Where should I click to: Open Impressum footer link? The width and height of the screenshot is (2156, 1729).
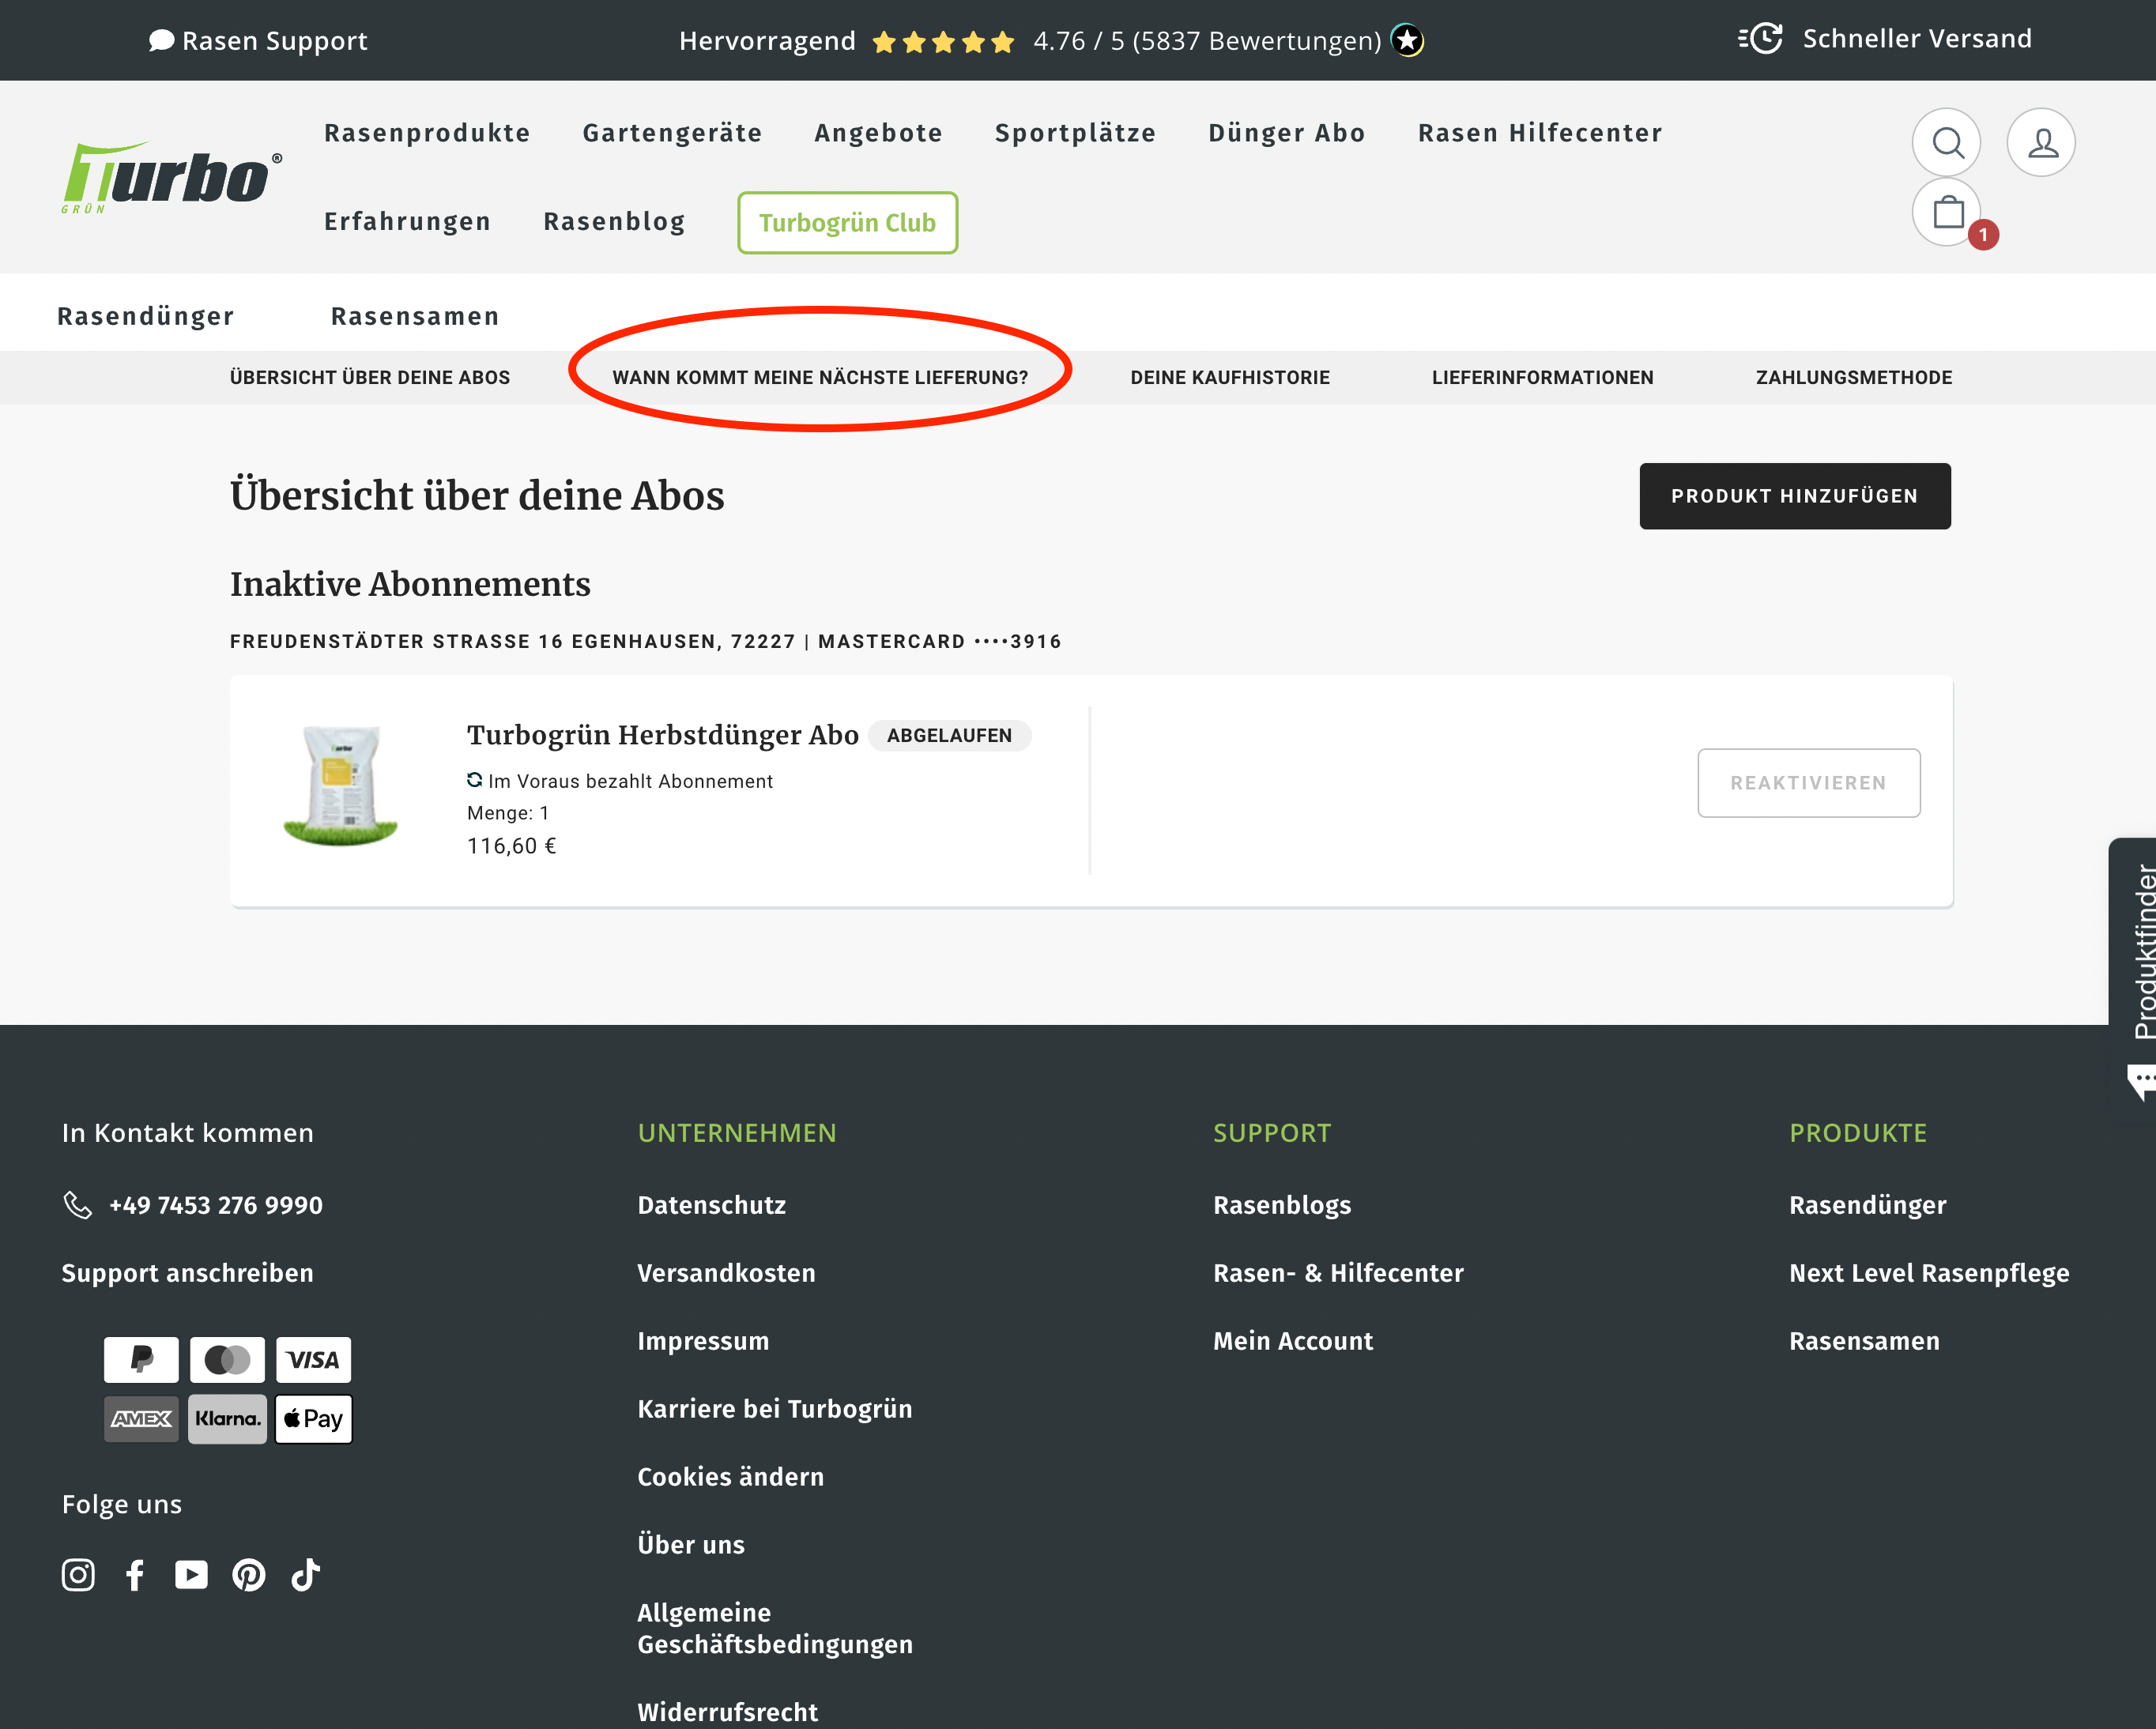[703, 1341]
